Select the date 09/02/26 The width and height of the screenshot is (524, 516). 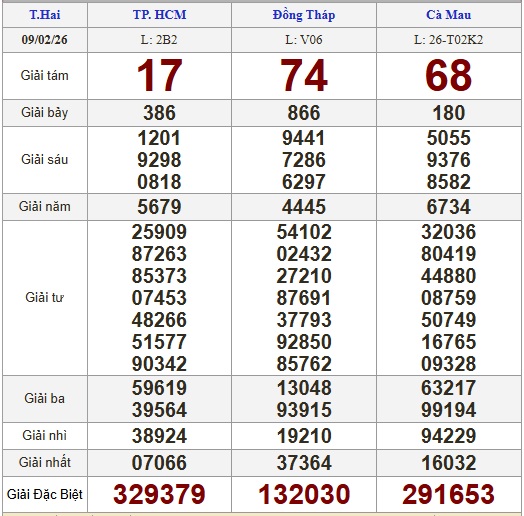tap(44, 40)
